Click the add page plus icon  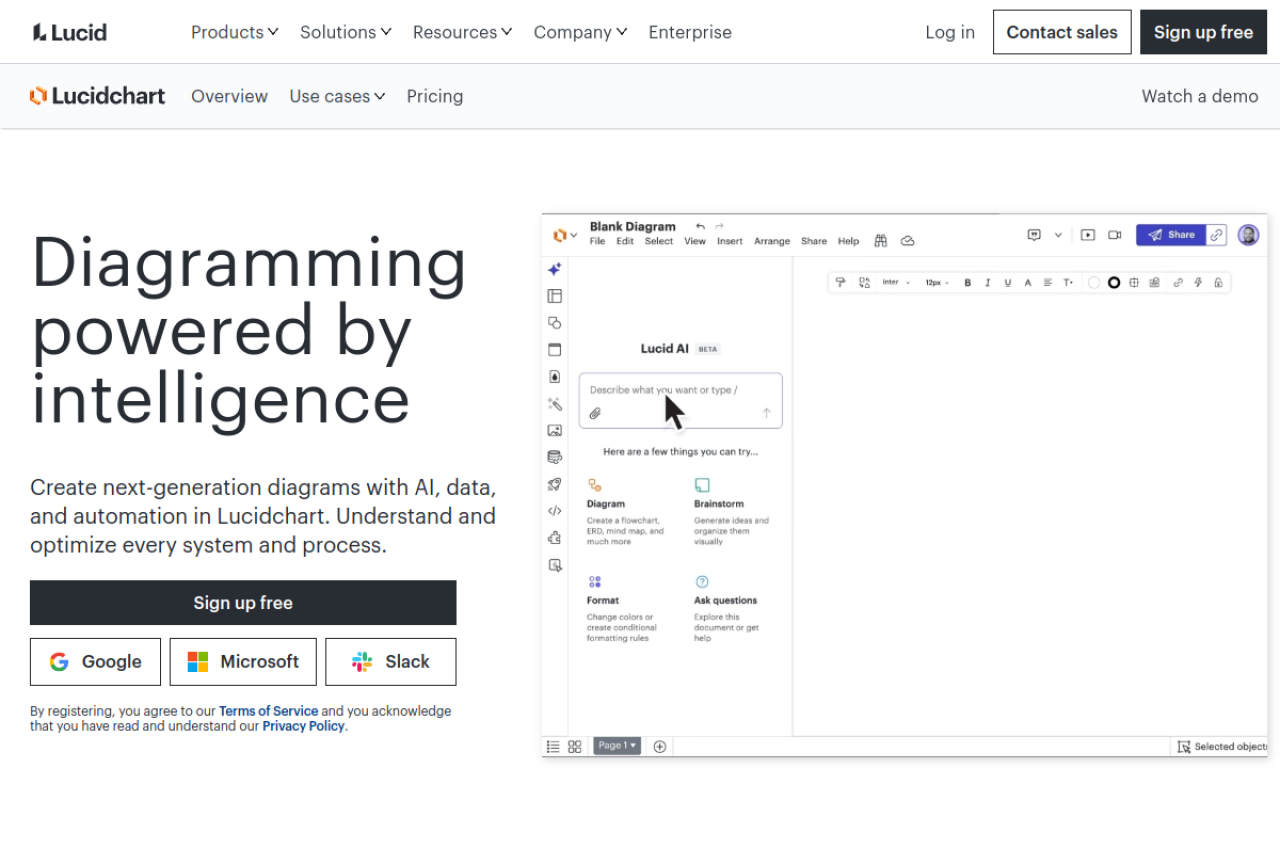point(660,746)
